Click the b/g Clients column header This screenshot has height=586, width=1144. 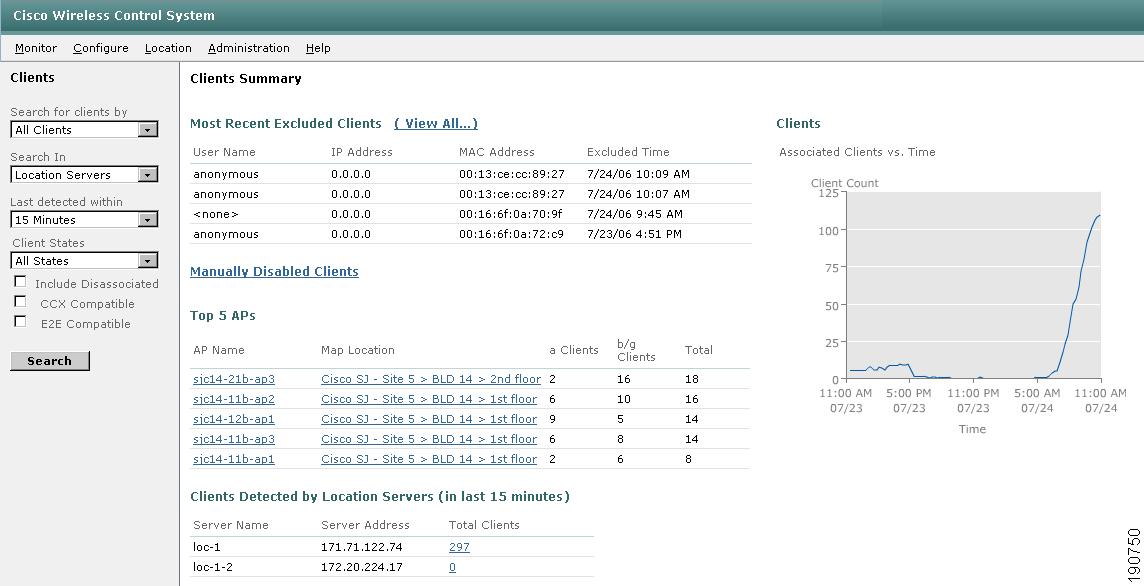click(636, 350)
